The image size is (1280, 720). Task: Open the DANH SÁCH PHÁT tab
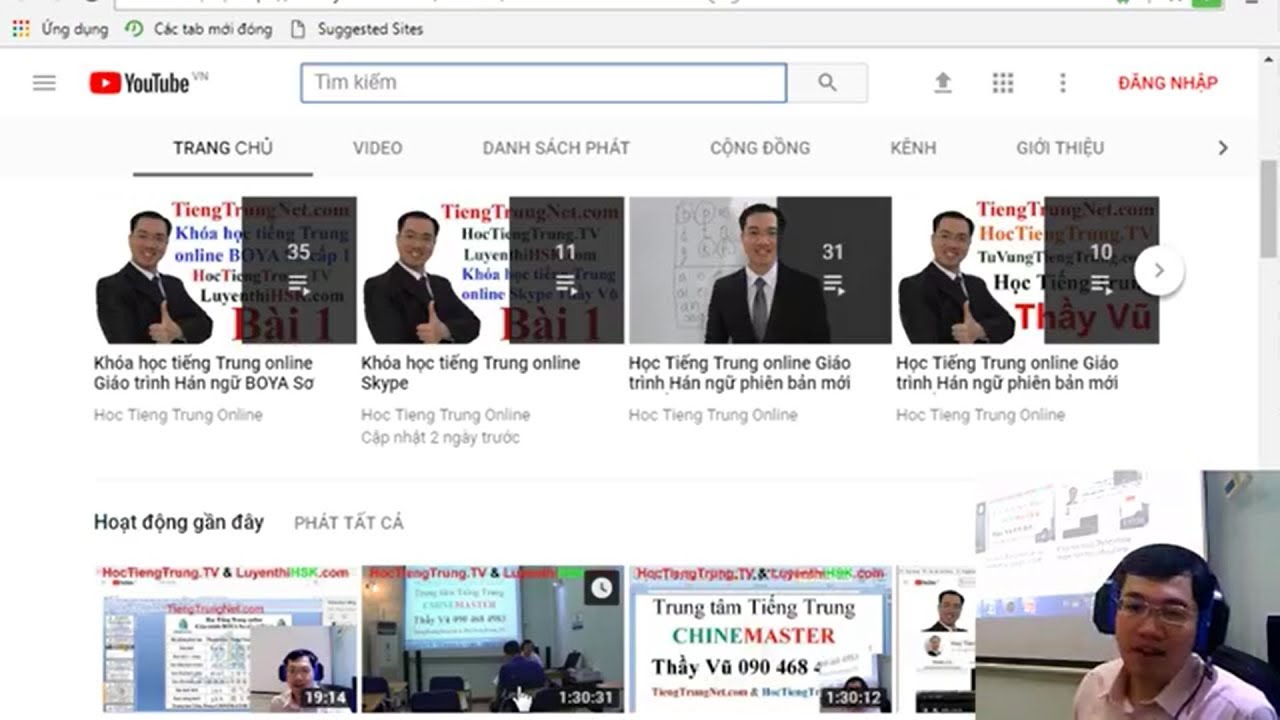coord(556,148)
